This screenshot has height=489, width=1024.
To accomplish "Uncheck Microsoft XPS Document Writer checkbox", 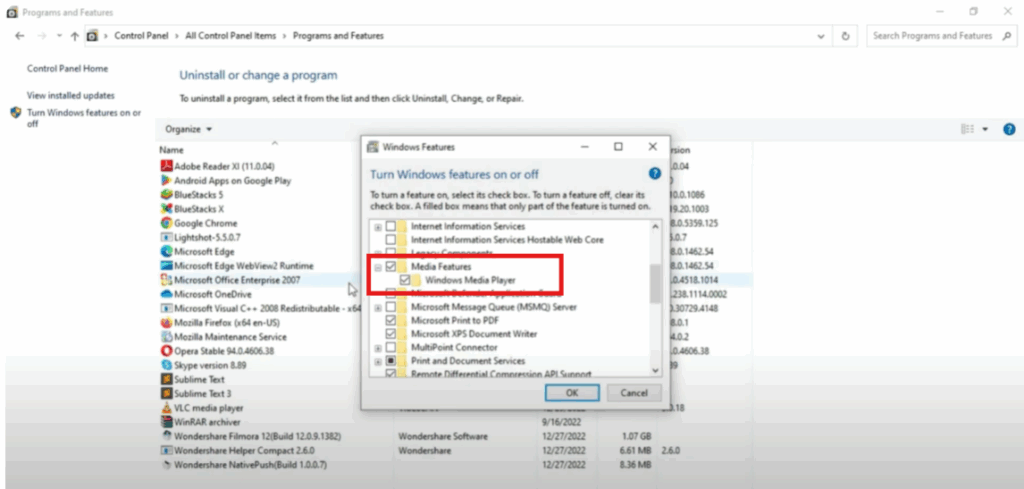I will tap(391, 334).
